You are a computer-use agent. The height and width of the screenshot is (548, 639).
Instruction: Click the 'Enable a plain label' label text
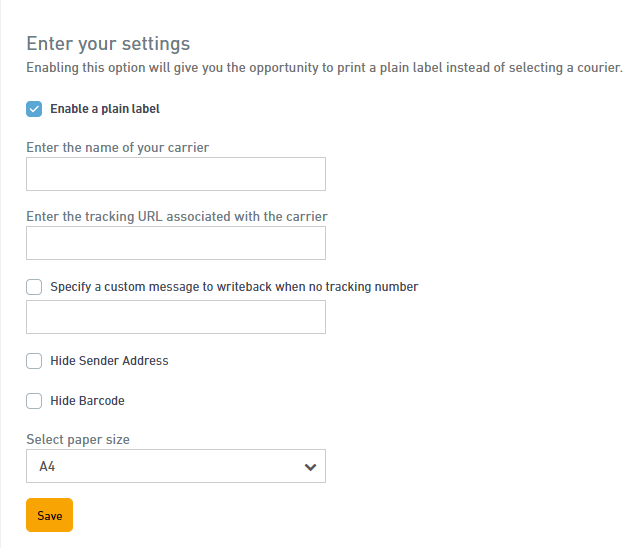105,109
